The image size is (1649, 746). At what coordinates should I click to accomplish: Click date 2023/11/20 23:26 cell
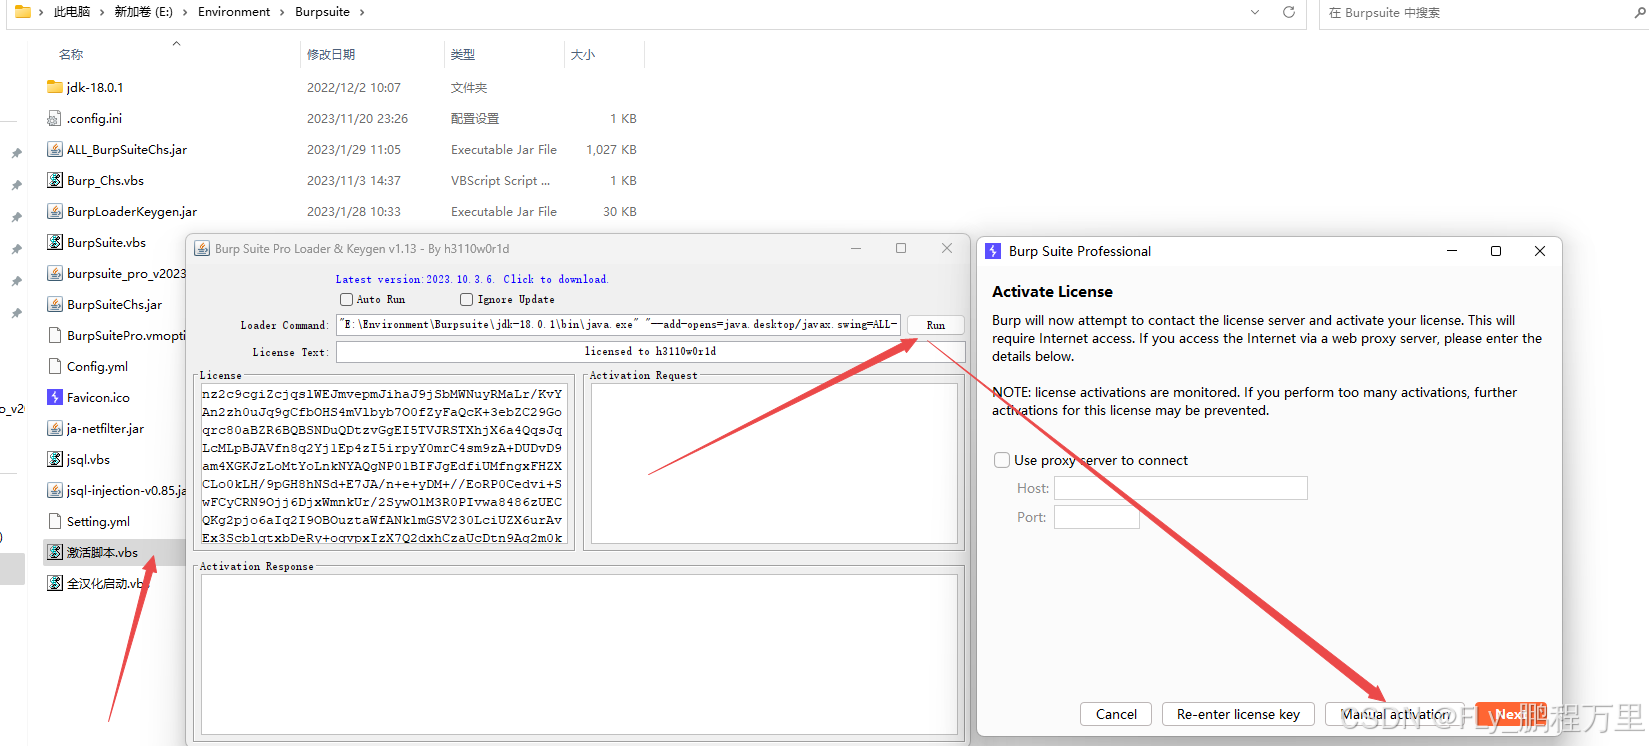357,118
